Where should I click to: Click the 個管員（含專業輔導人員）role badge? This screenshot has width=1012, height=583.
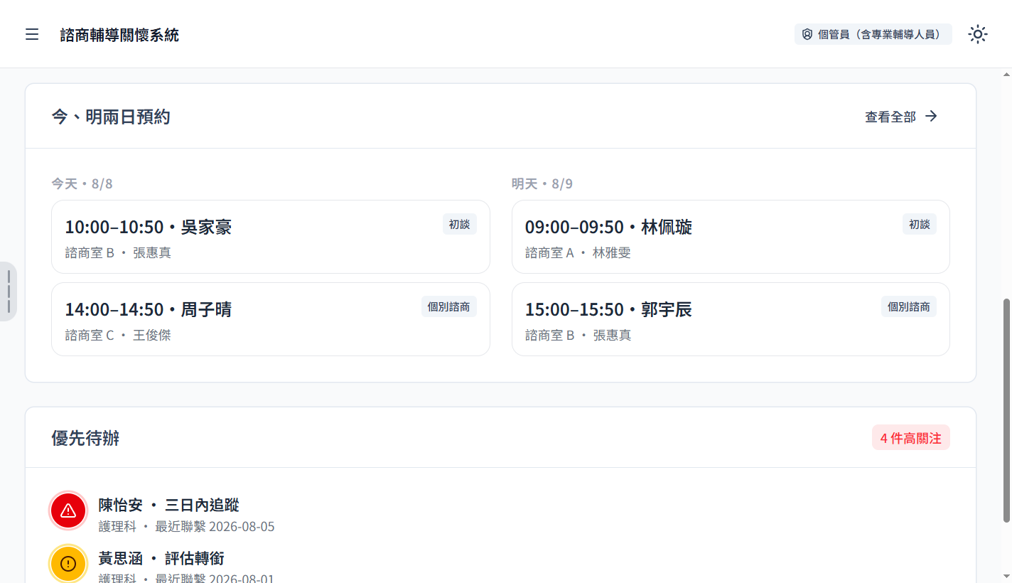tap(873, 34)
